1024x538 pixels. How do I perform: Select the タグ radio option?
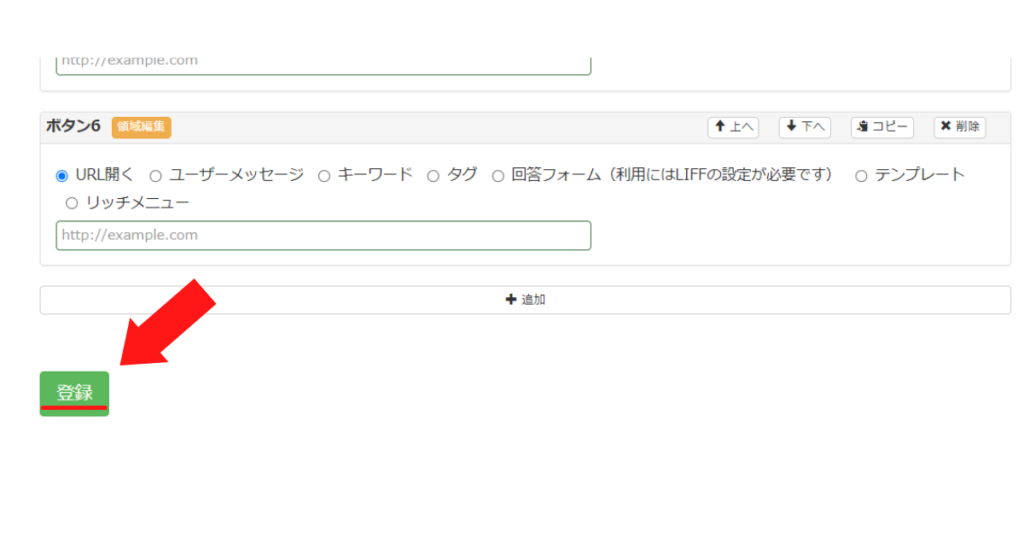coord(433,176)
